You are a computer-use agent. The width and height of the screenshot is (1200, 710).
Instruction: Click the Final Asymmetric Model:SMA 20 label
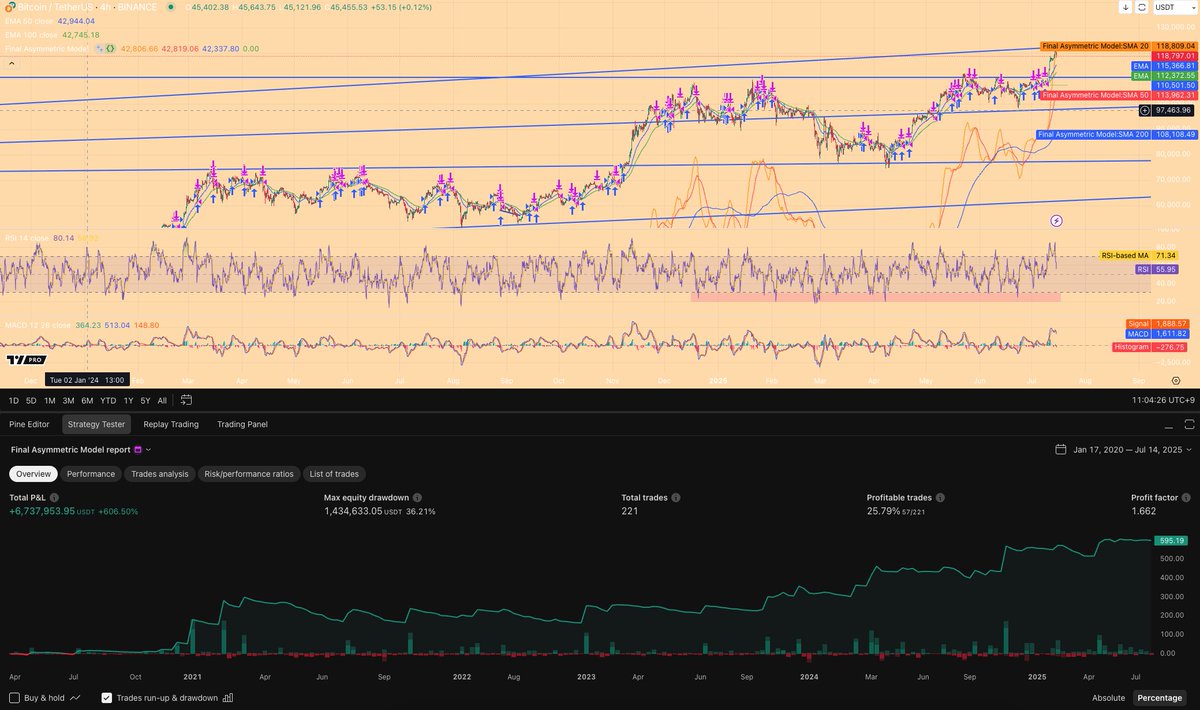point(1095,46)
